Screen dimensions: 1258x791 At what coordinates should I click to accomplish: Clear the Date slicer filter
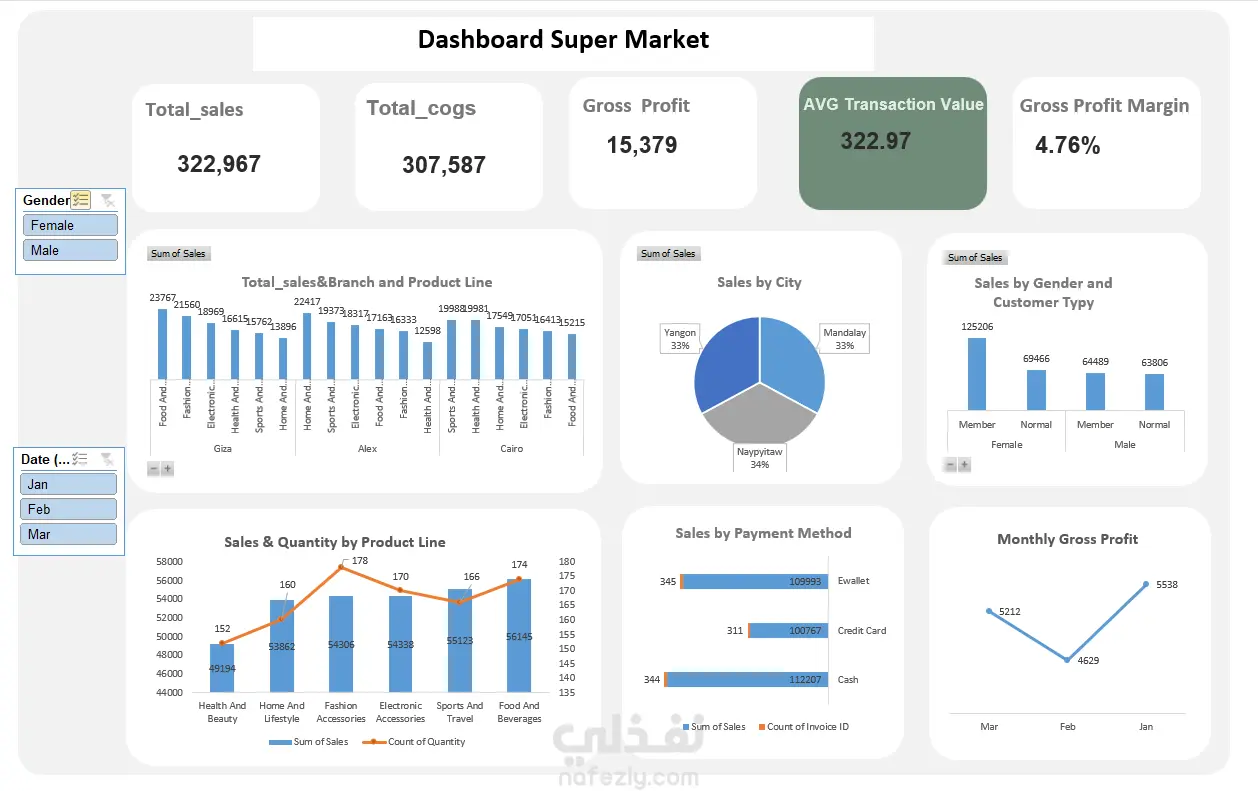pos(107,459)
